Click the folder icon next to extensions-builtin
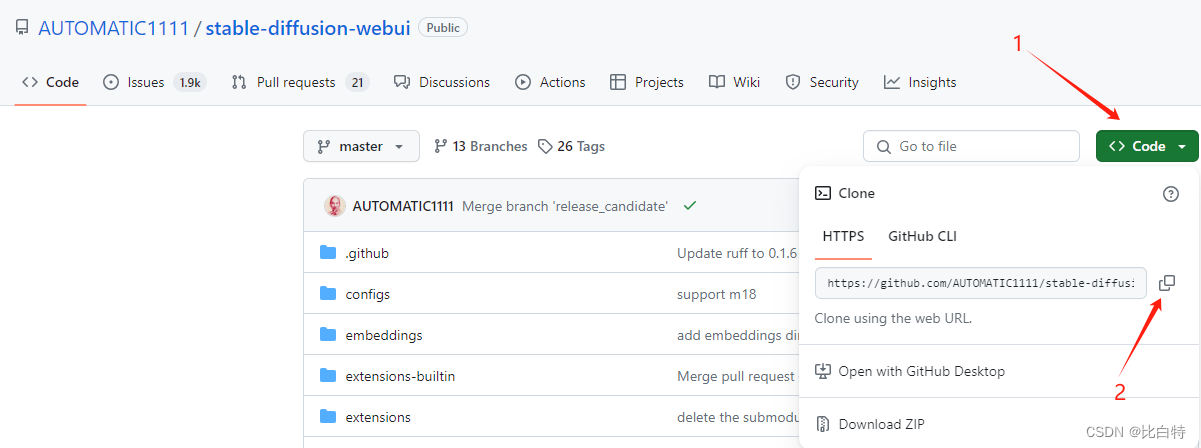Viewport: 1201px width, 448px height. pyautogui.click(x=328, y=376)
